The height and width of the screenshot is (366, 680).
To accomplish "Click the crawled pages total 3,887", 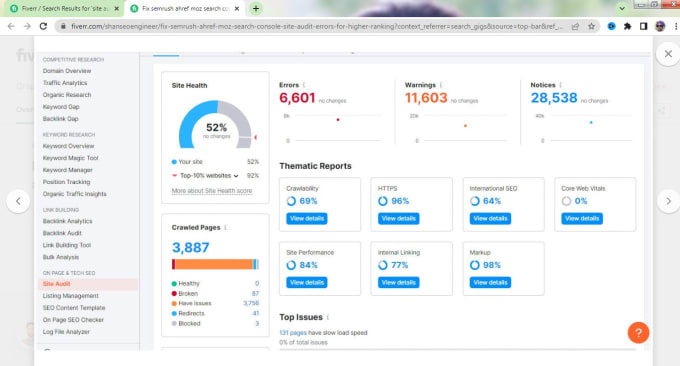I will coord(191,248).
